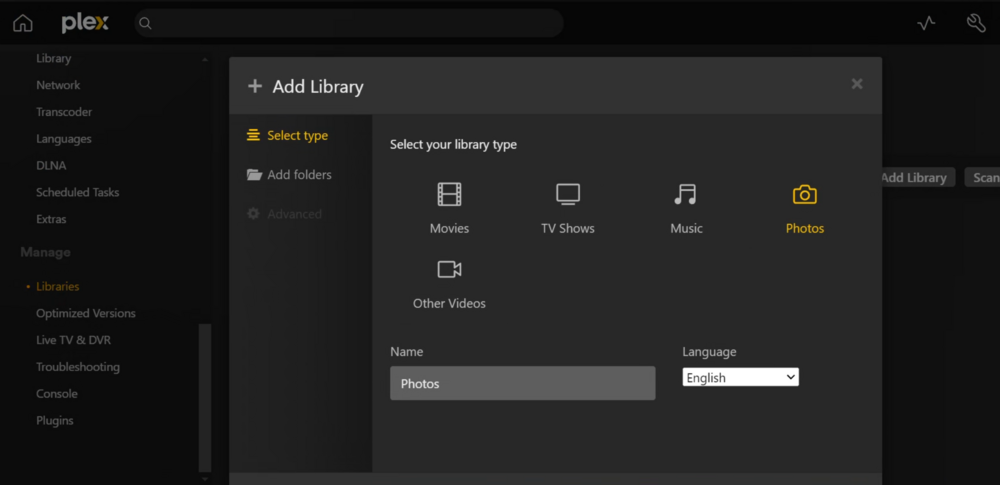Click the Plex logo
The image size is (1000, 485).
click(x=85, y=24)
